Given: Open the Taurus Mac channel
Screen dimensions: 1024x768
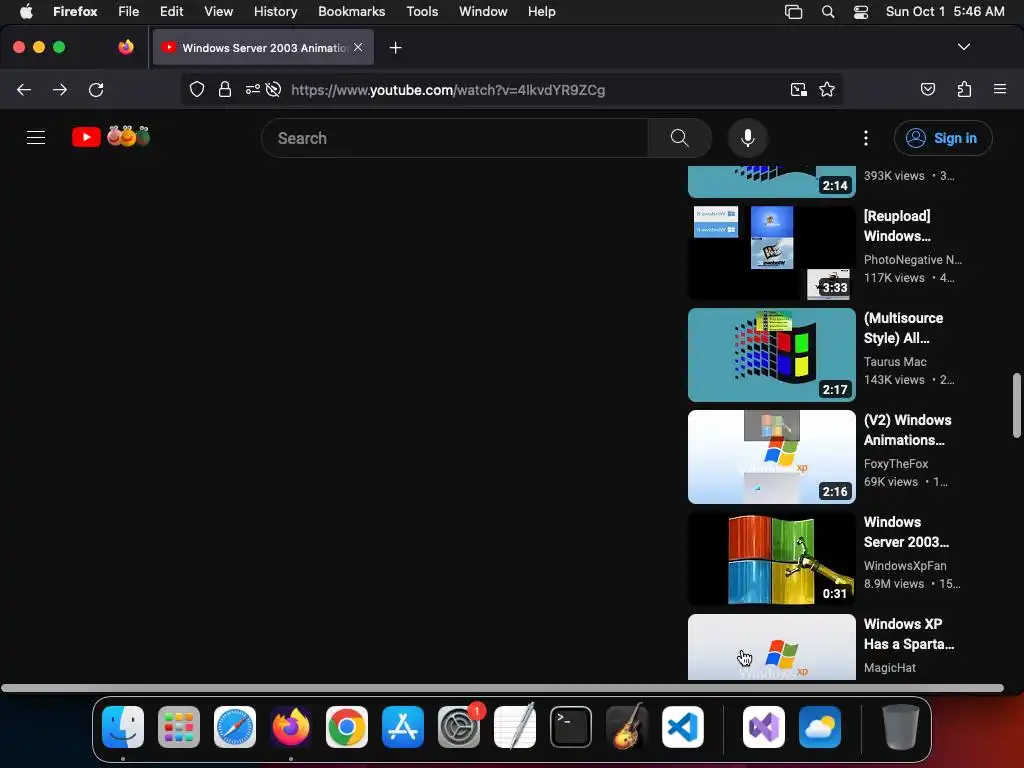Looking at the screenshot, I should (895, 361).
